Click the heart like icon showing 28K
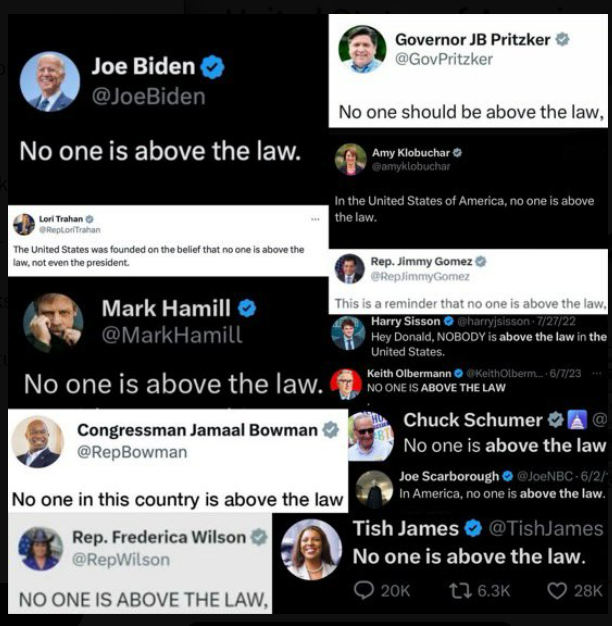Image resolution: width=612 pixels, height=626 pixels. (557, 590)
